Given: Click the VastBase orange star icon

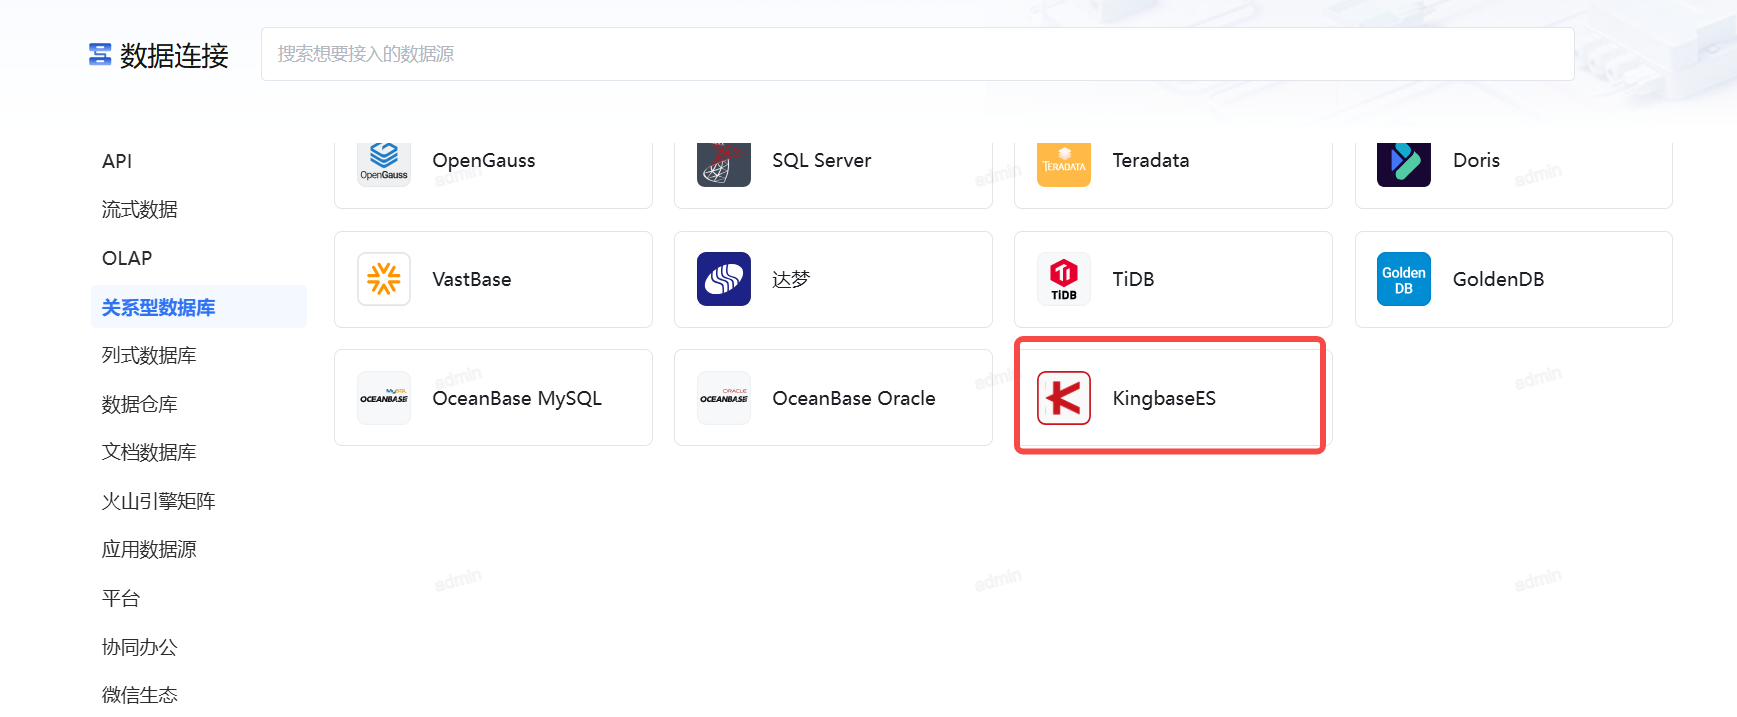Looking at the screenshot, I should click(x=384, y=279).
